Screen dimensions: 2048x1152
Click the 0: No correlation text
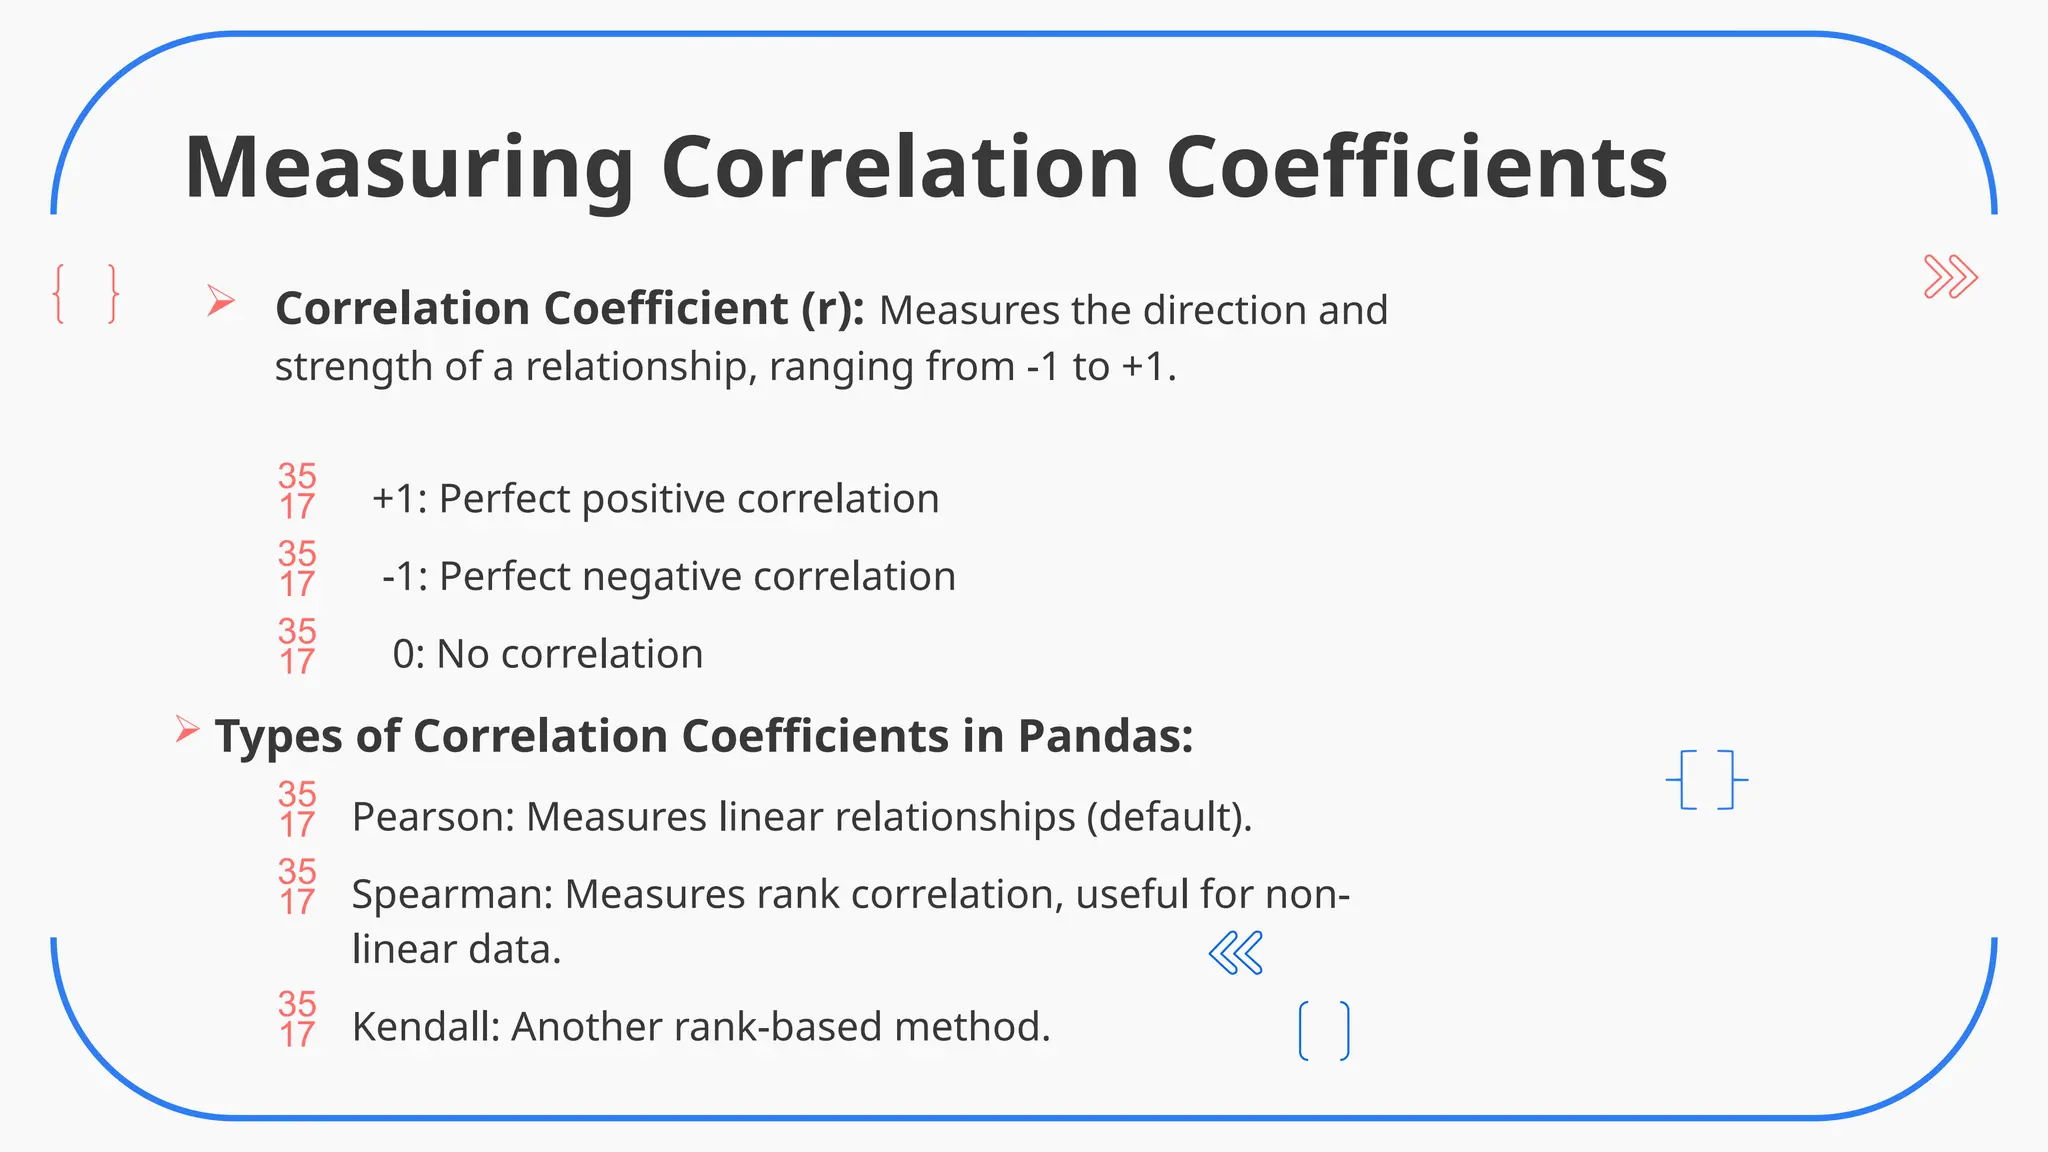(548, 654)
